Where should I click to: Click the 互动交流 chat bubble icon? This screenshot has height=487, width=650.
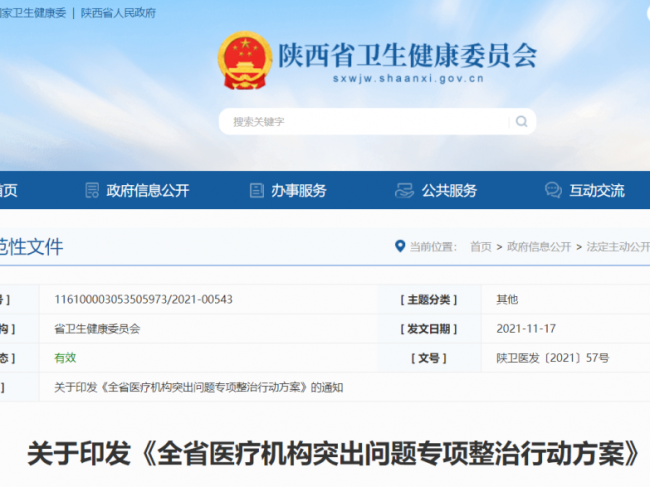(x=553, y=190)
